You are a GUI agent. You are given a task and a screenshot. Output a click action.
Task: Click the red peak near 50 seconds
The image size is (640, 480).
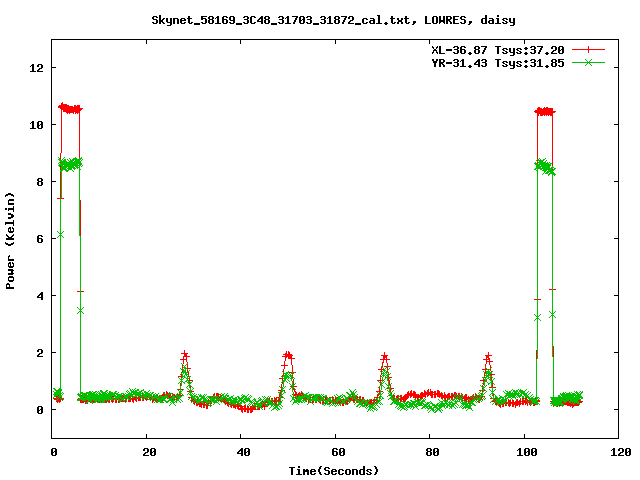[288, 355]
